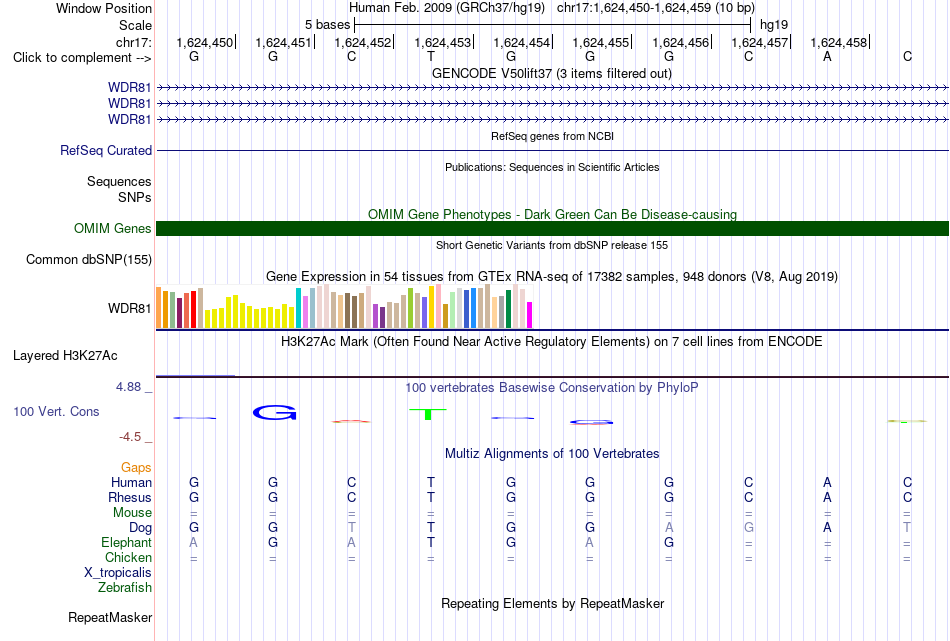Click the orange Gaps label
This screenshot has width=950, height=641.
point(136,467)
